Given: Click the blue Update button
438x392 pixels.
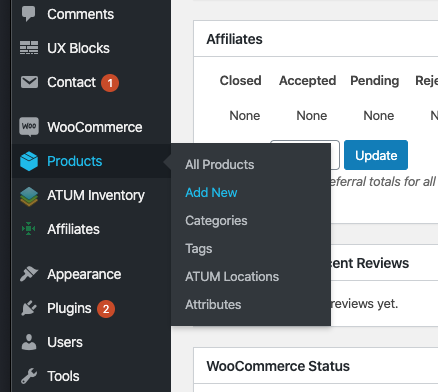Looking at the screenshot, I should click(x=376, y=155).
